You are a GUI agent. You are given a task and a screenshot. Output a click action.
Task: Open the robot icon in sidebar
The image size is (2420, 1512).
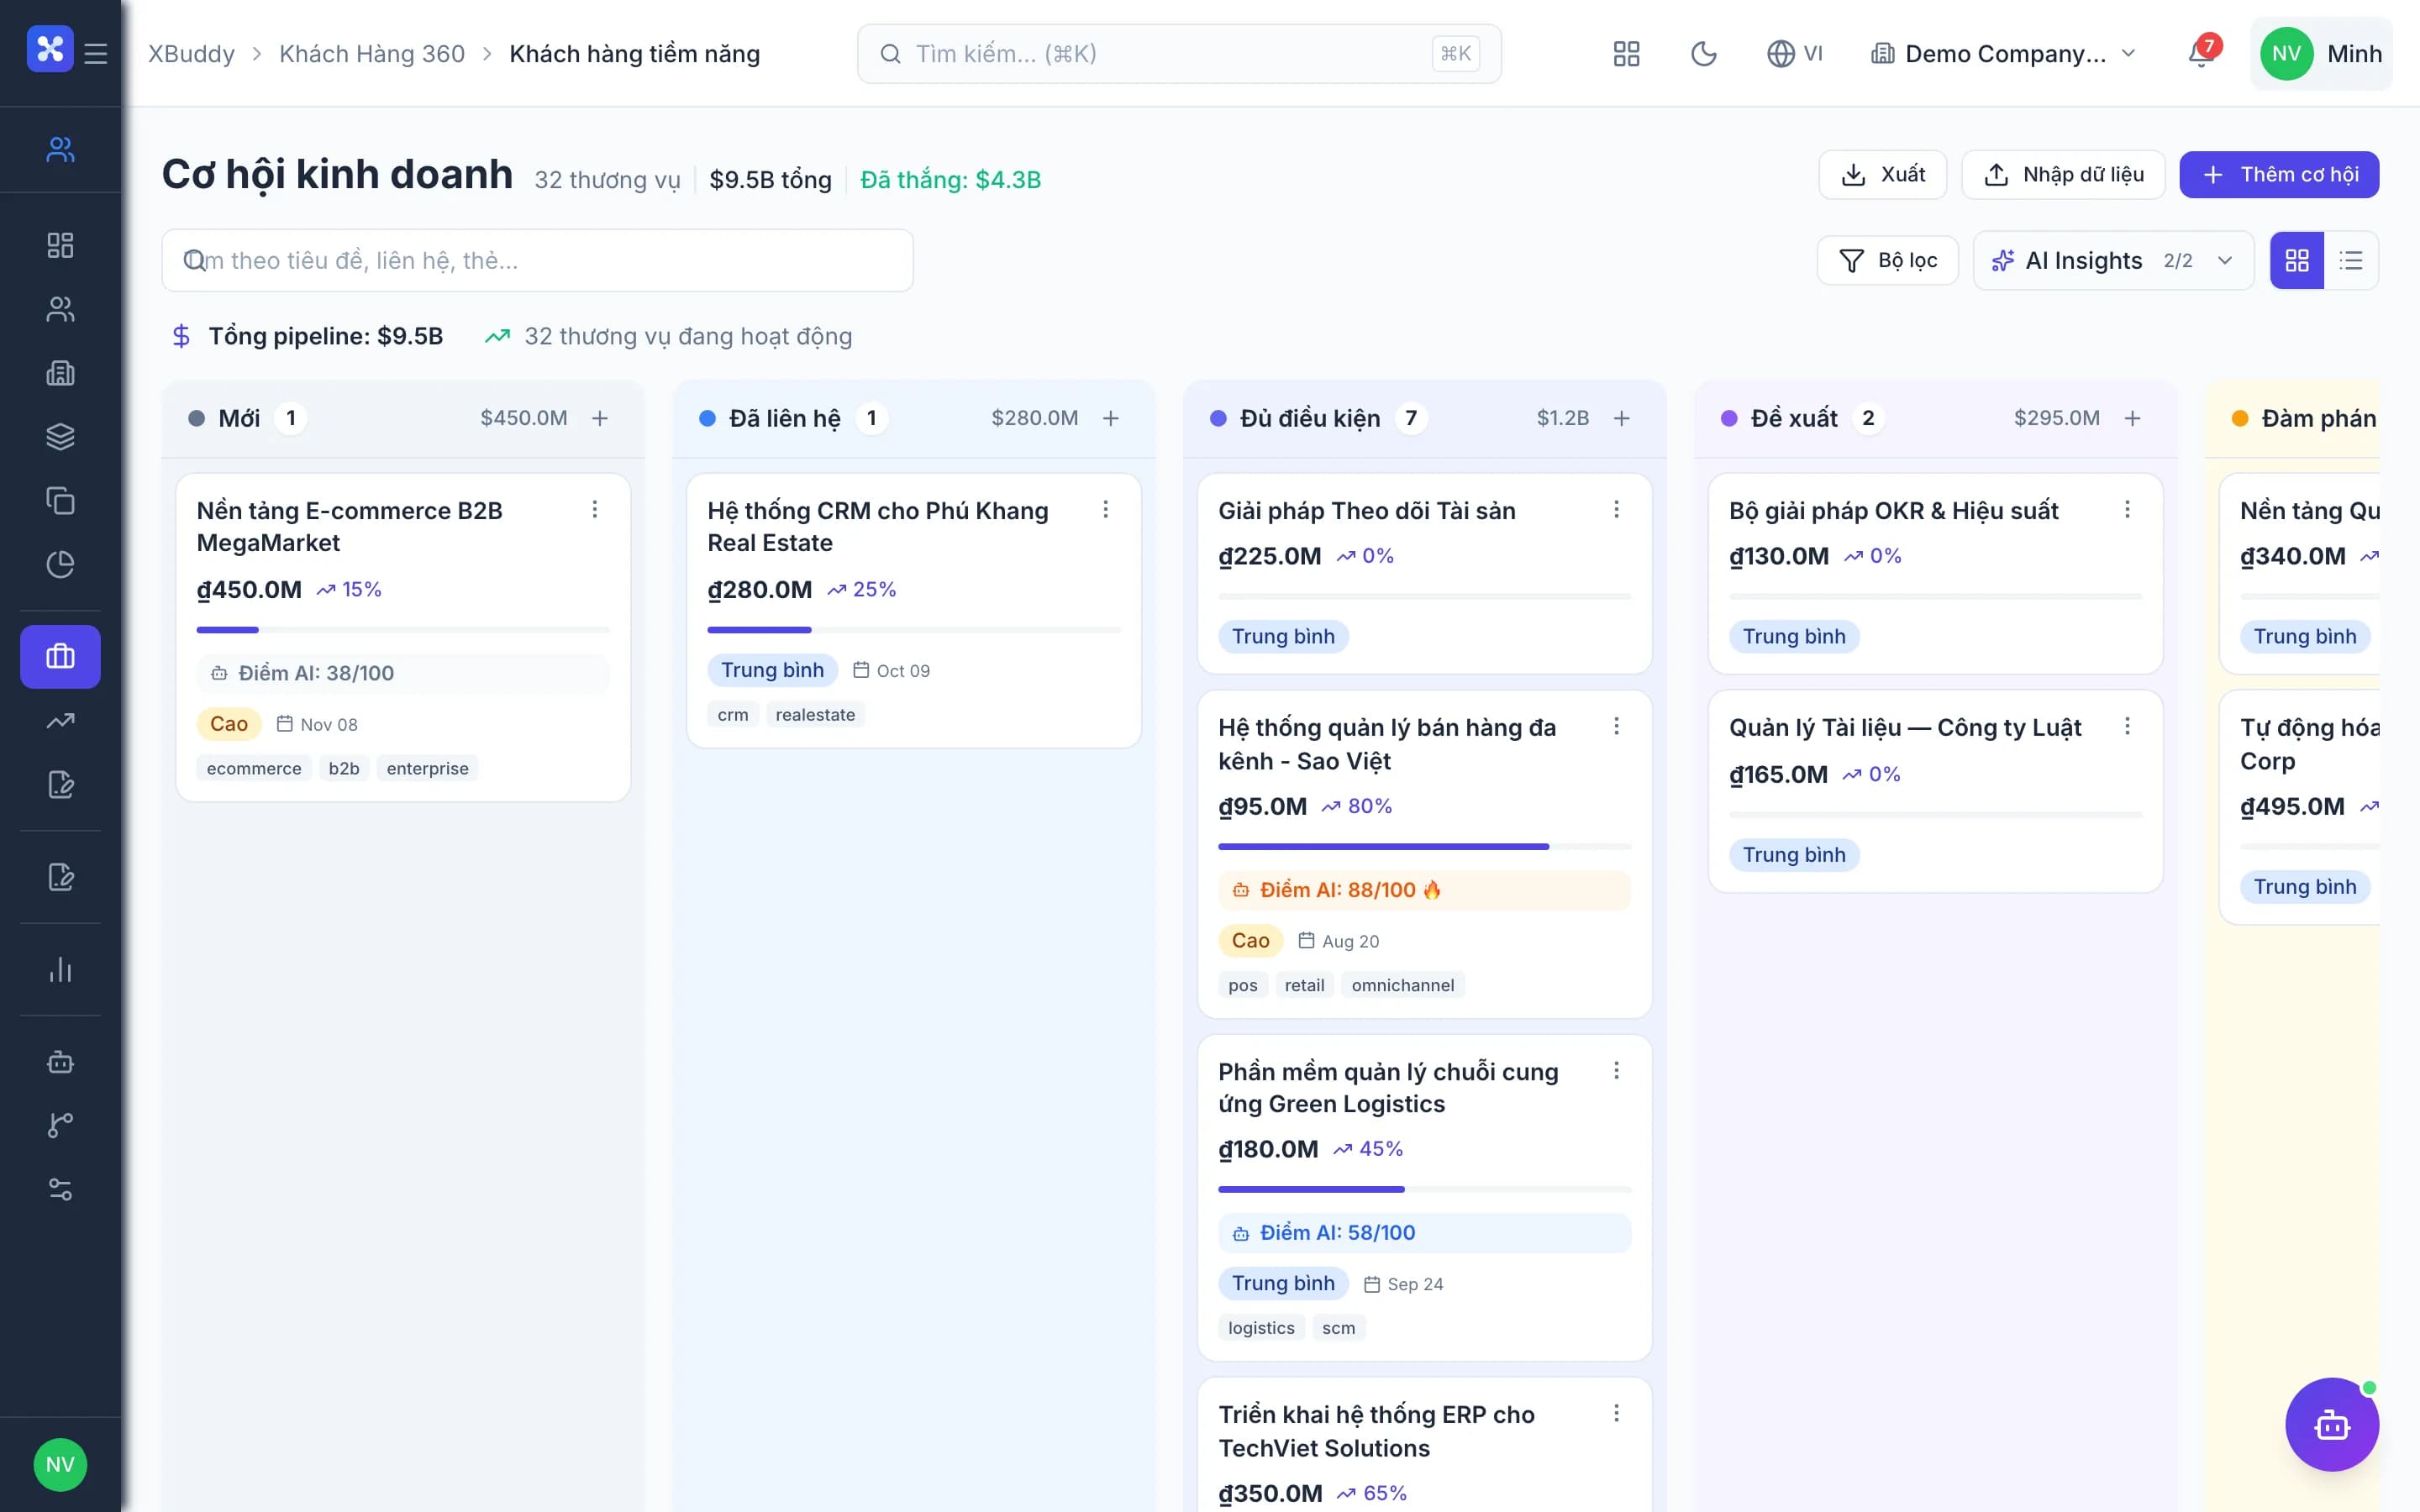click(x=60, y=1062)
